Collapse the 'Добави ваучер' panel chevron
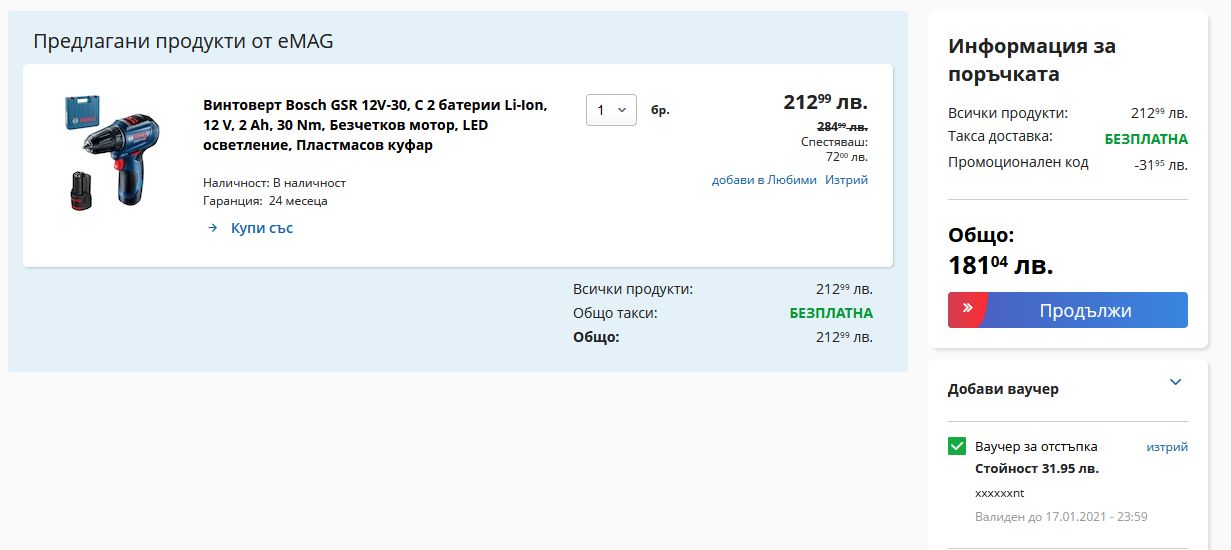Image resolution: width=1231 pixels, height=550 pixels. tap(1176, 382)
